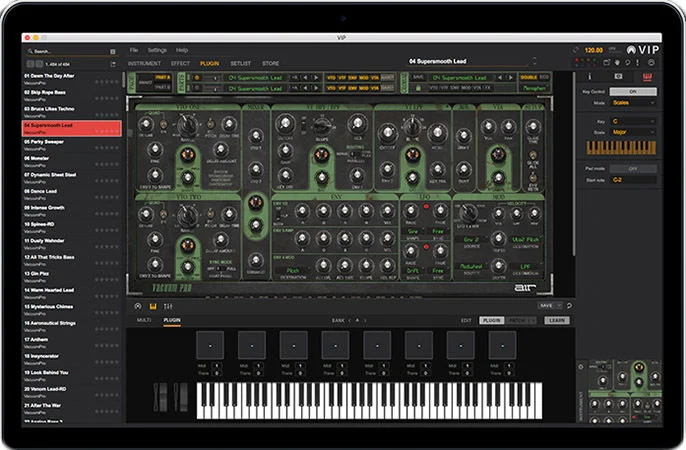Open the Scale Major dropdown

[x=633, y=132]
